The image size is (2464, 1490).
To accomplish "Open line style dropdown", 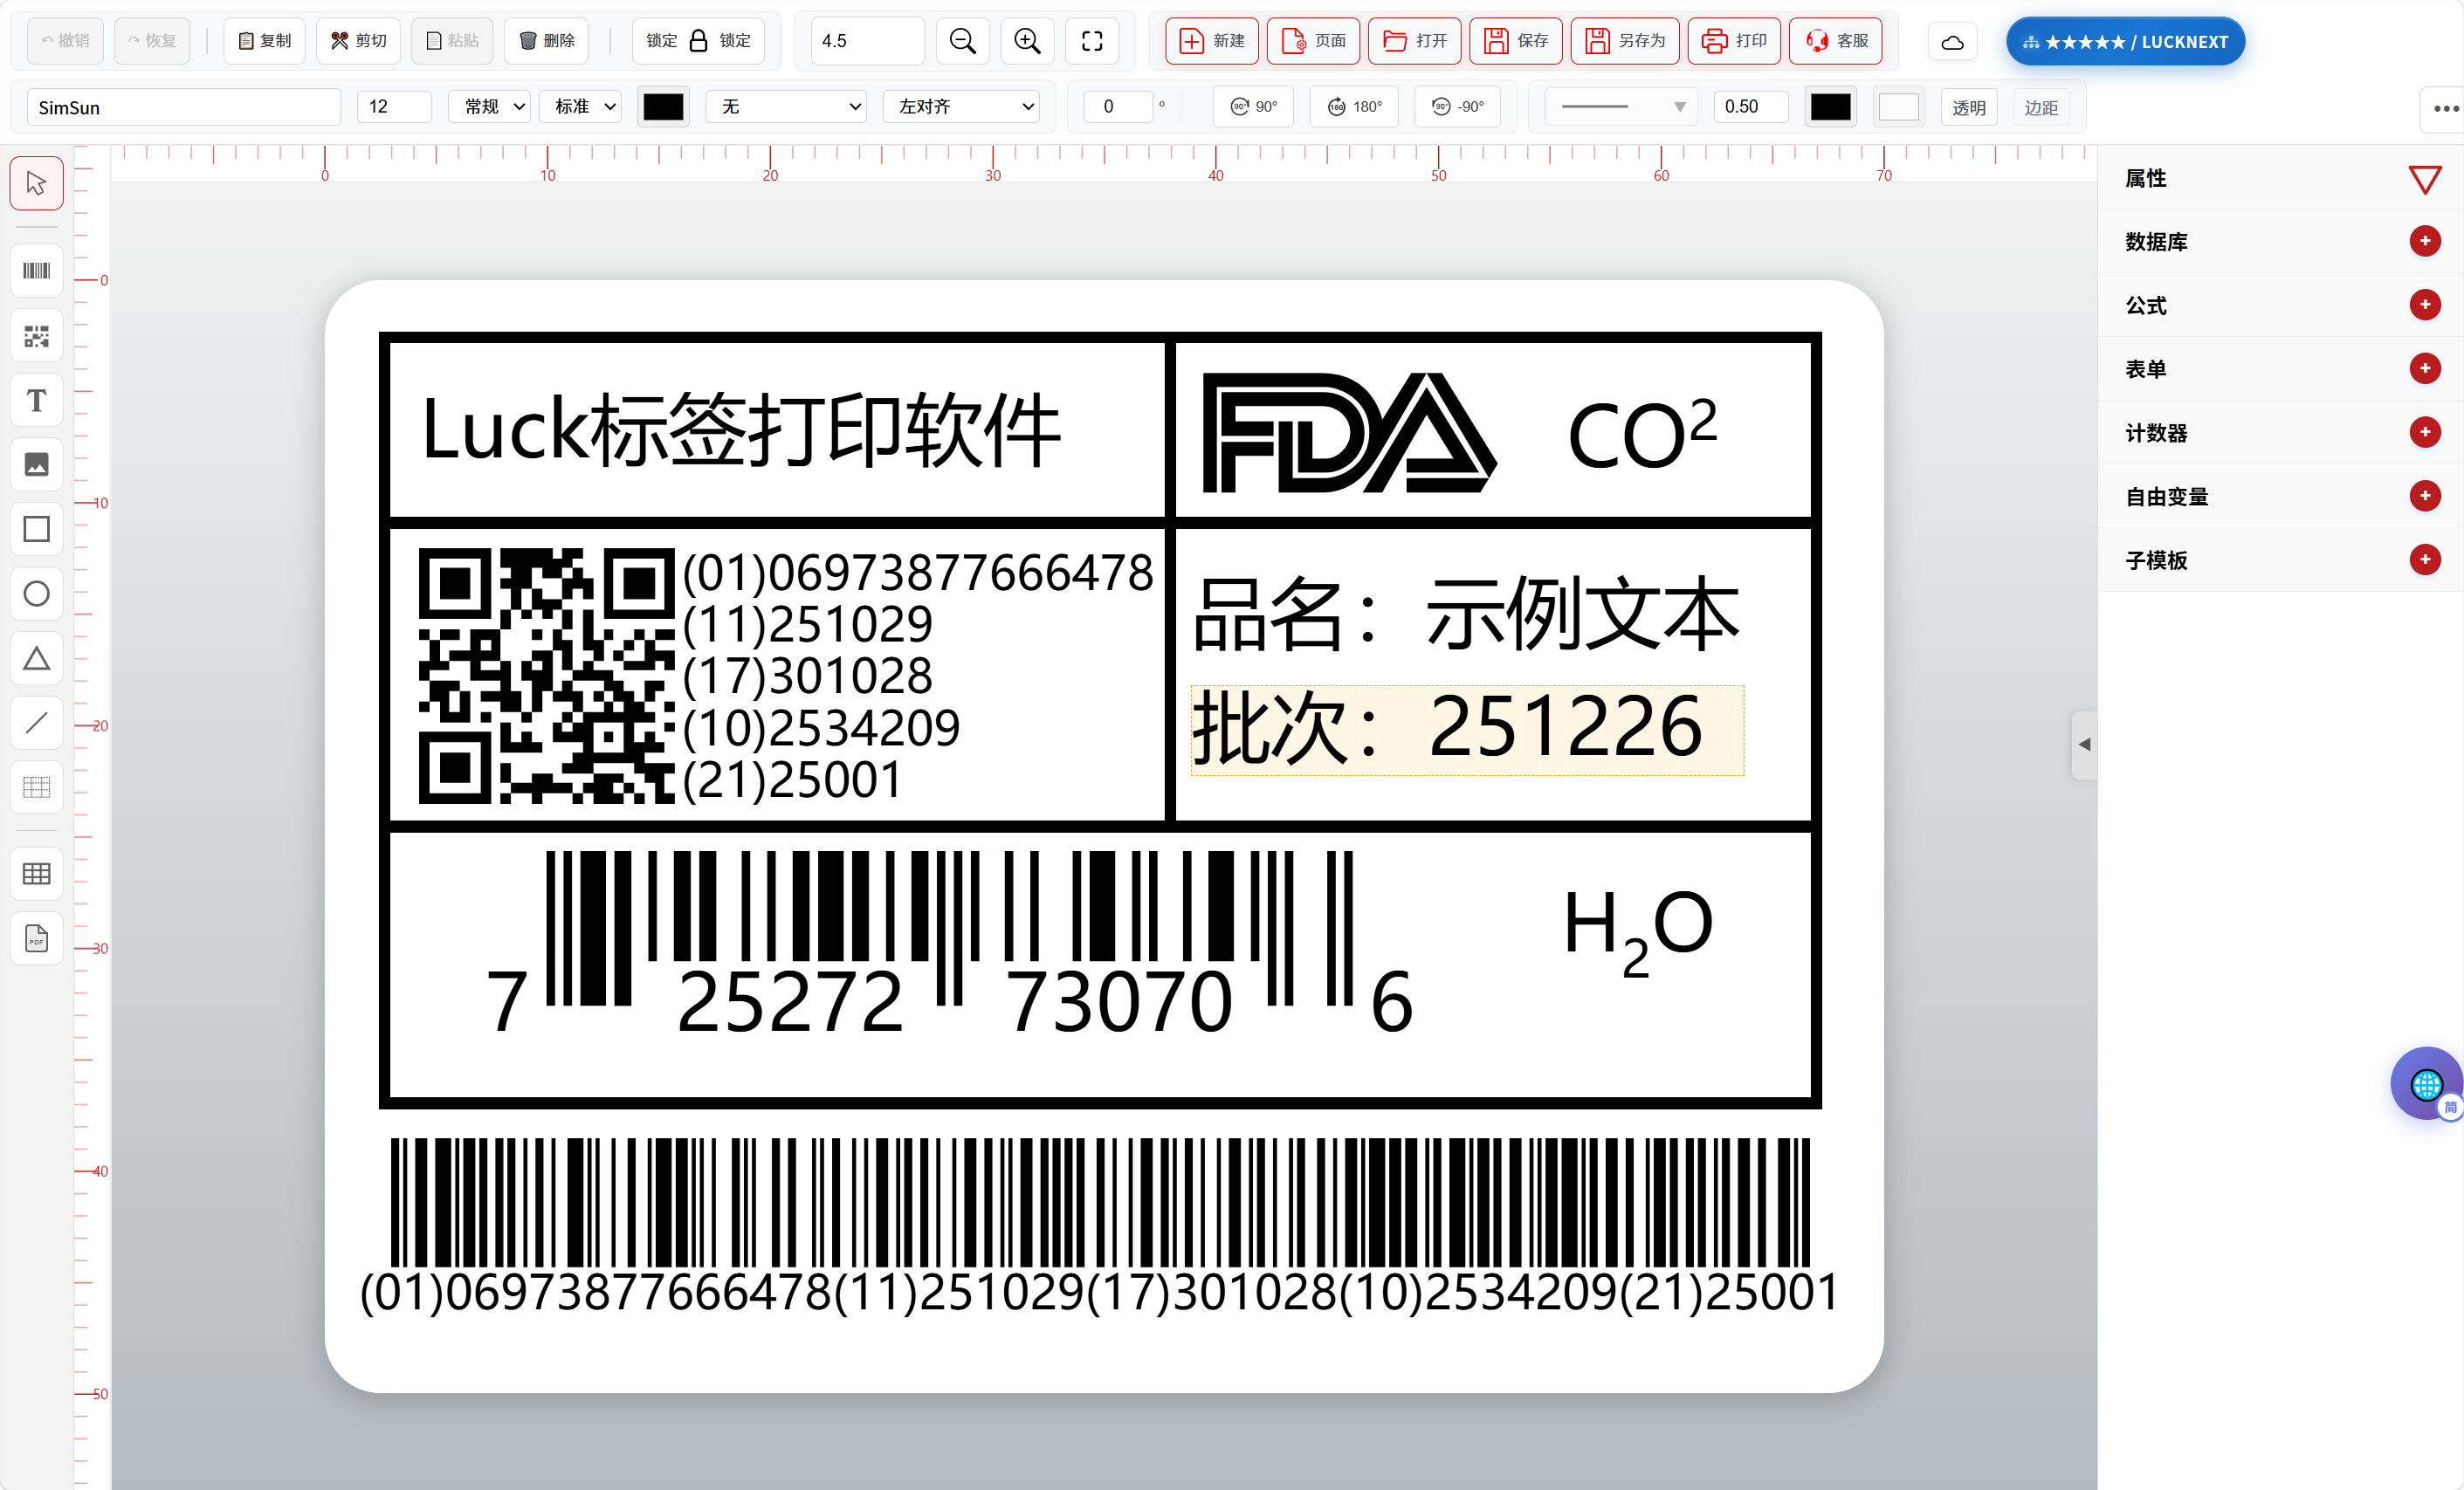I will point(1620,107).
